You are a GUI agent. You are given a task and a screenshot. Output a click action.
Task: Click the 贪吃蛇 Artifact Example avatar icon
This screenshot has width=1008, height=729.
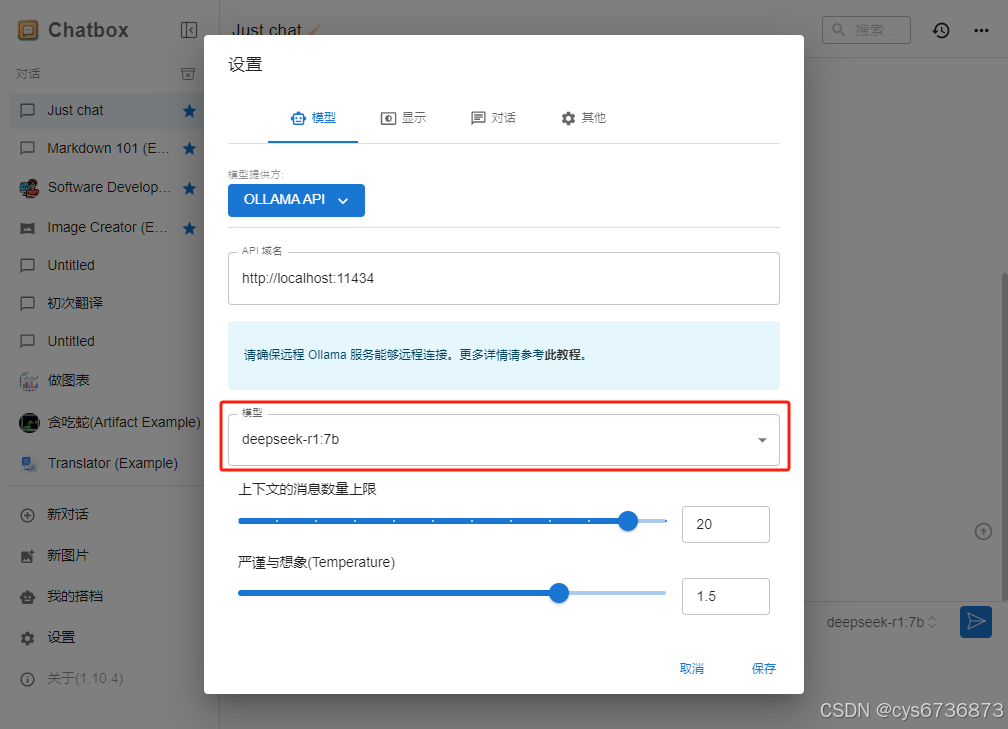(x=29, y=423)
